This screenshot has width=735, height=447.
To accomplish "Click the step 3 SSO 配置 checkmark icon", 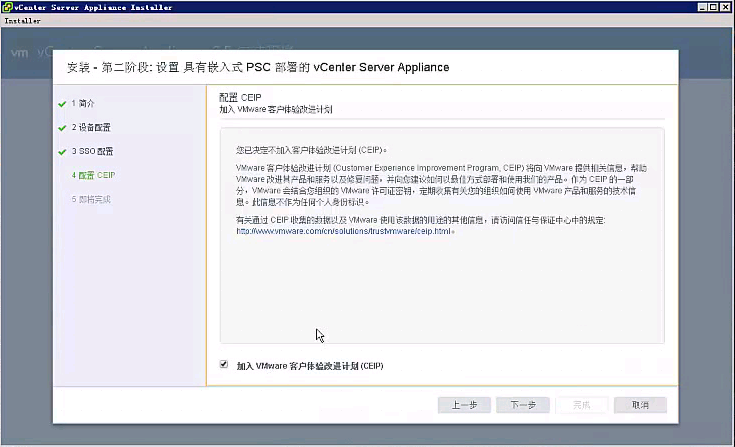I will tap(62, 152).
